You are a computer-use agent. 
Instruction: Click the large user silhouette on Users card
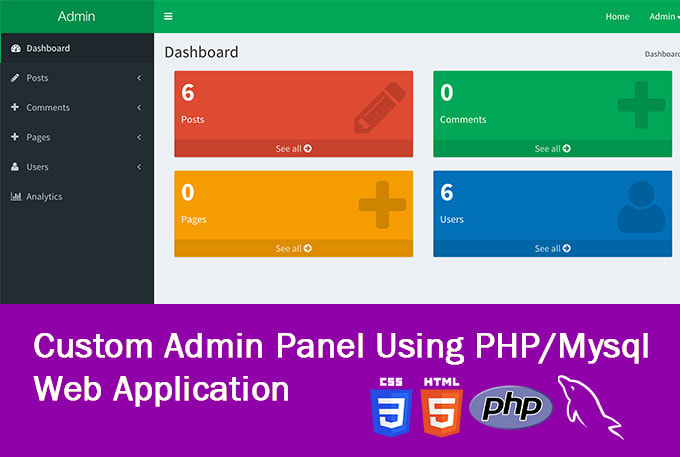click(x=641, y=207)
